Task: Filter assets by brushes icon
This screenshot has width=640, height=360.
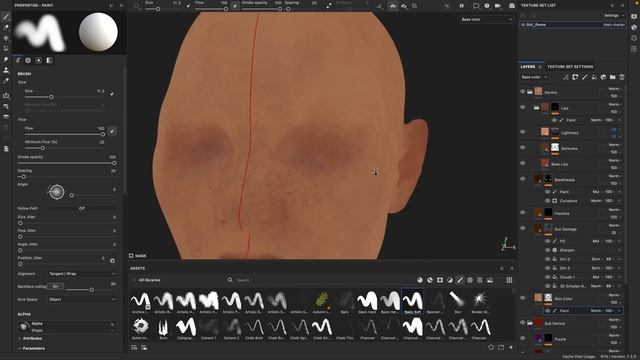Action: 460,280
